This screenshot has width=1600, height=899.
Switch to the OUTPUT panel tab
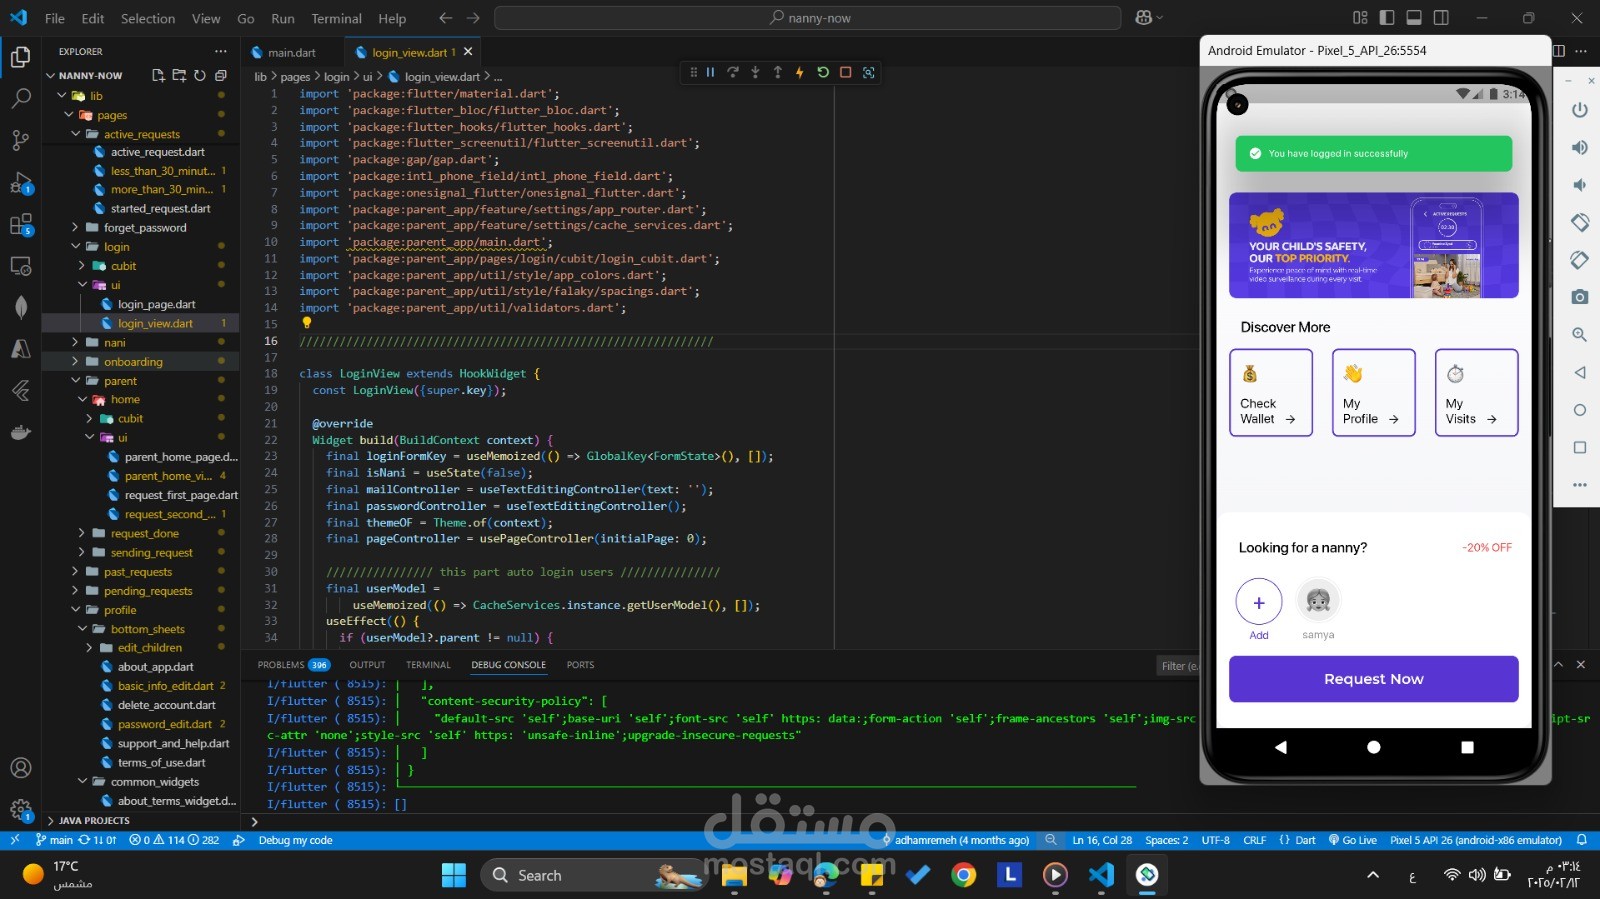[367, 665]
